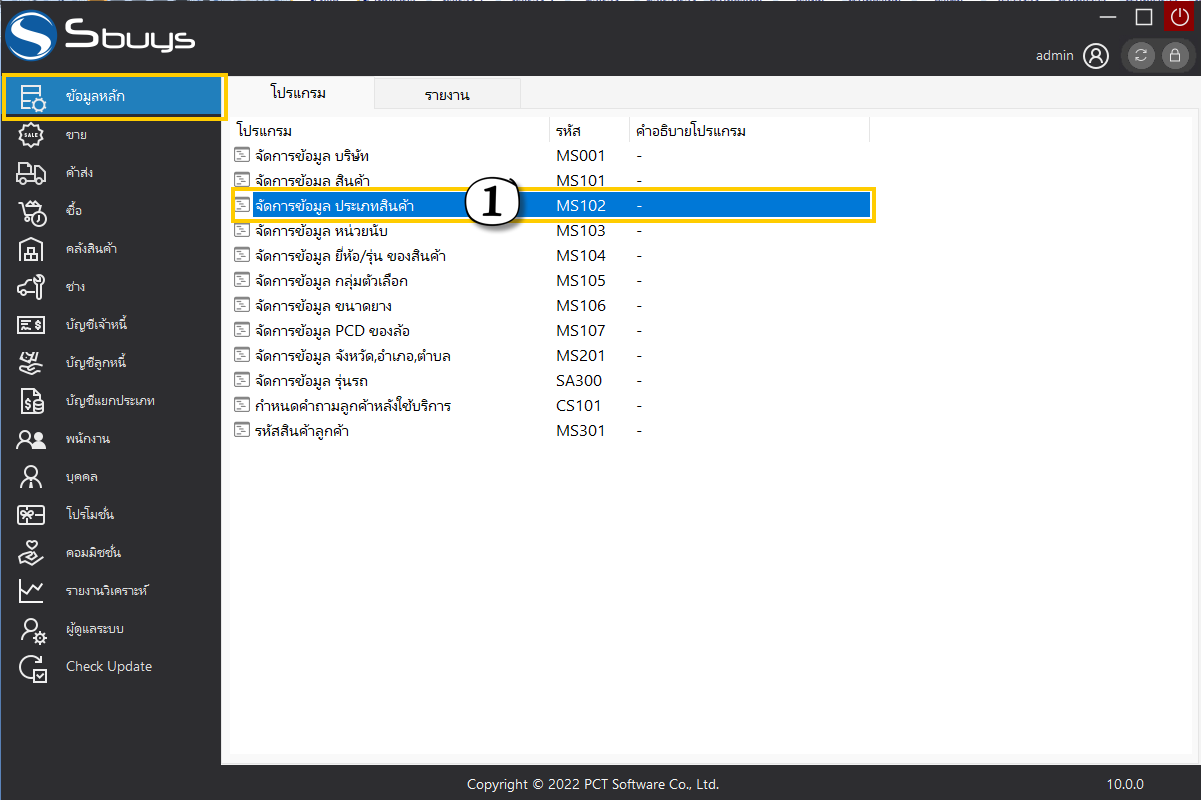Select the ค้าส่ง truck icon

click(31, 173)
